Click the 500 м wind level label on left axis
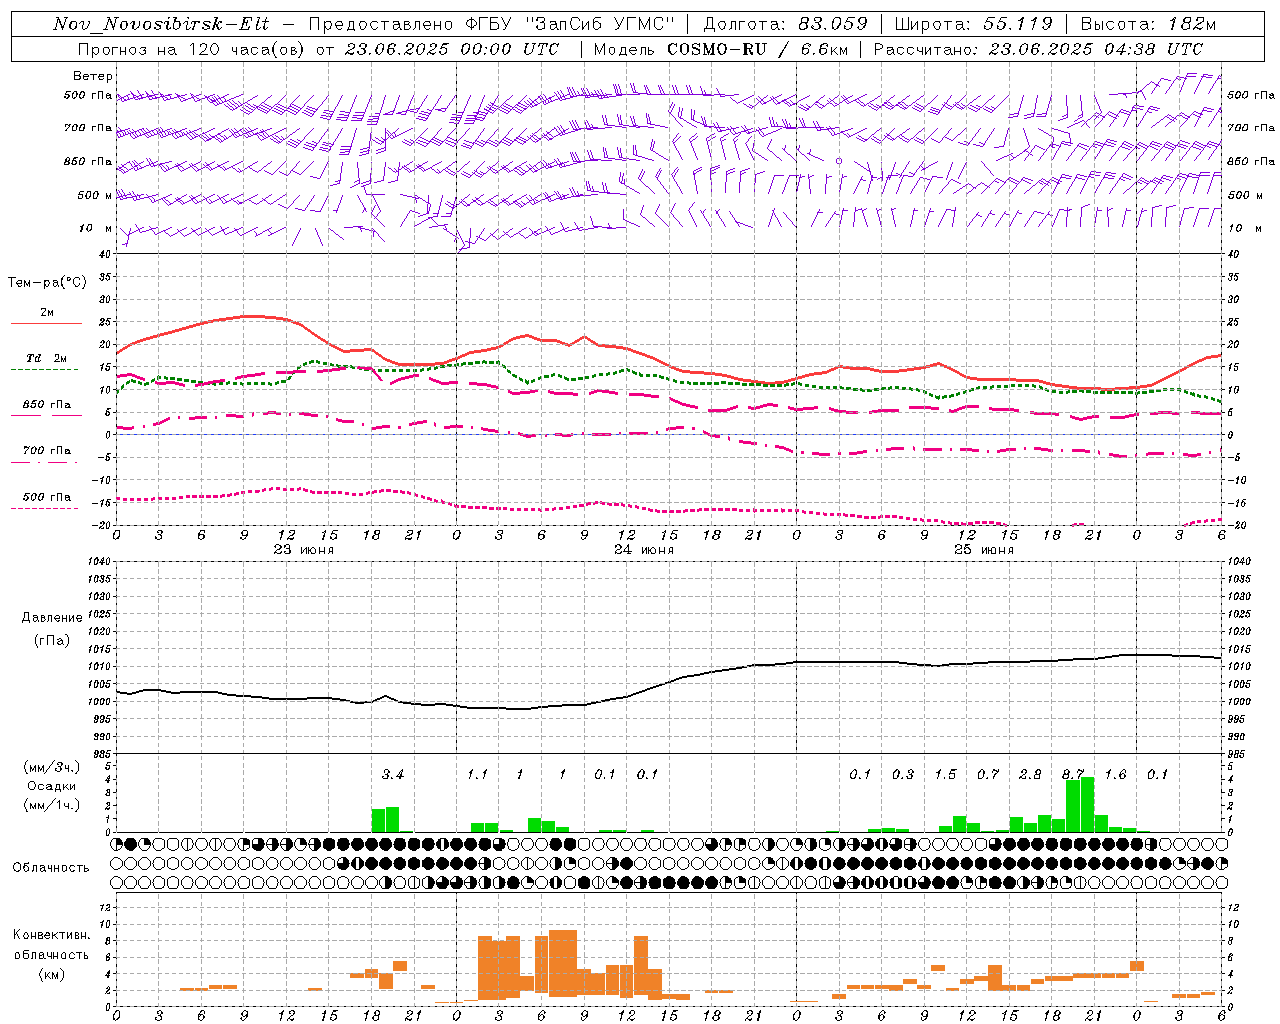 click(x=96, y=195)
